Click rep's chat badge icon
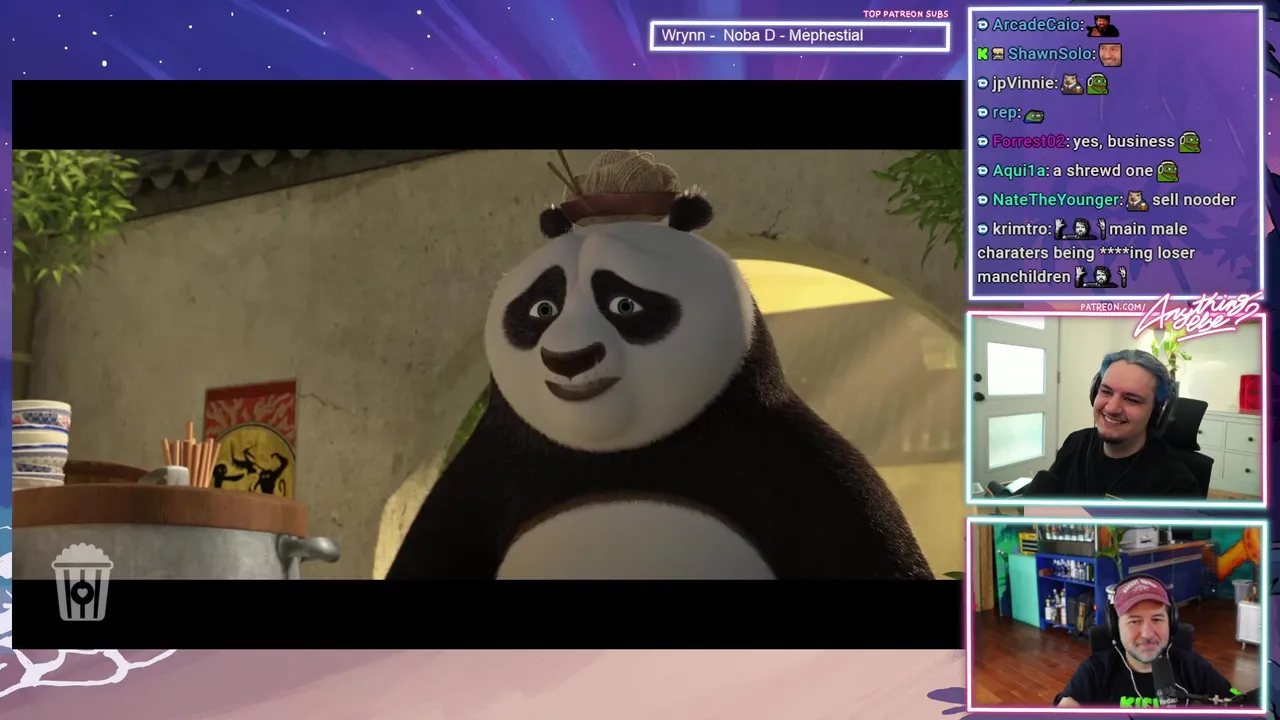This screenshot has height=720, width=1280. 983,112
